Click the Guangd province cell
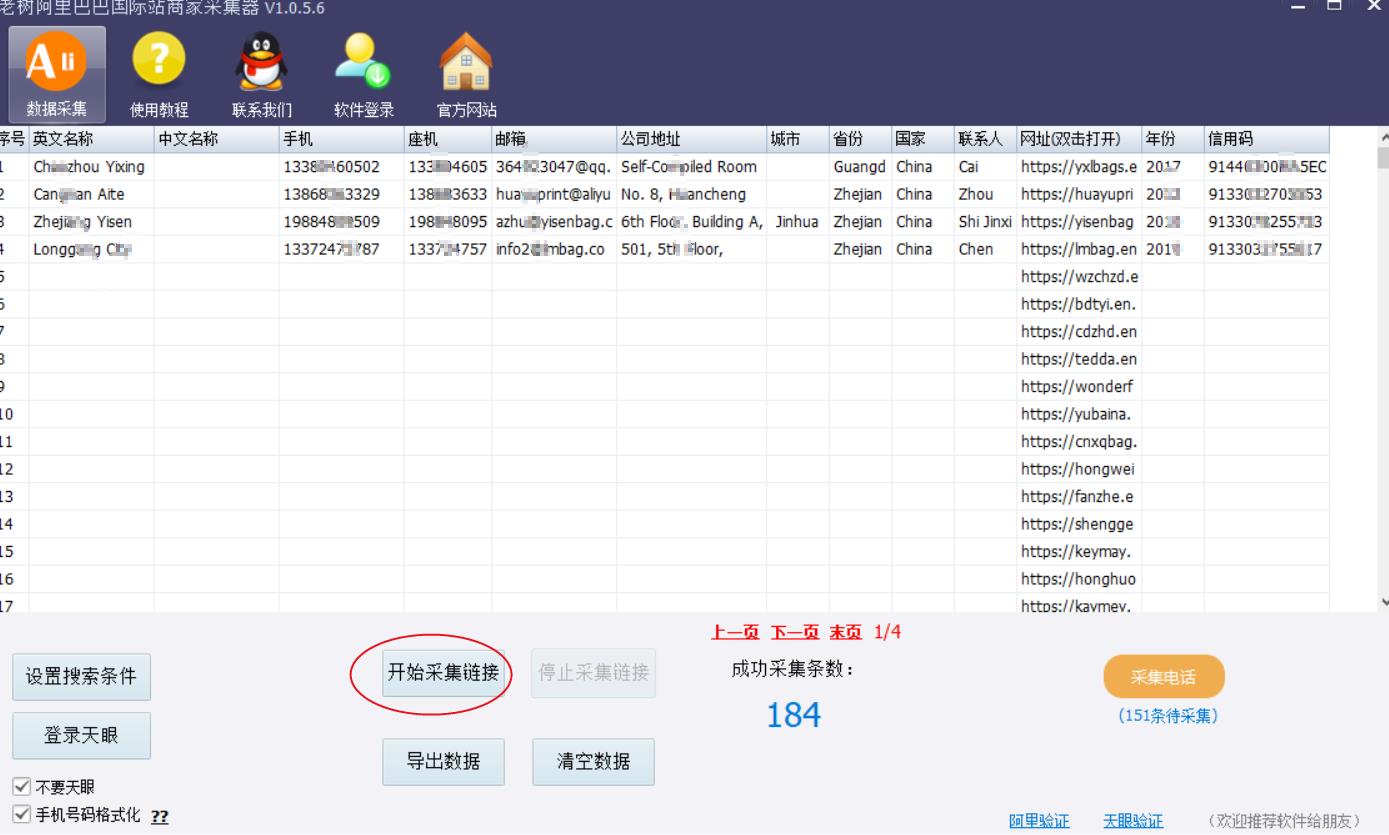 (x=860, y=167)
